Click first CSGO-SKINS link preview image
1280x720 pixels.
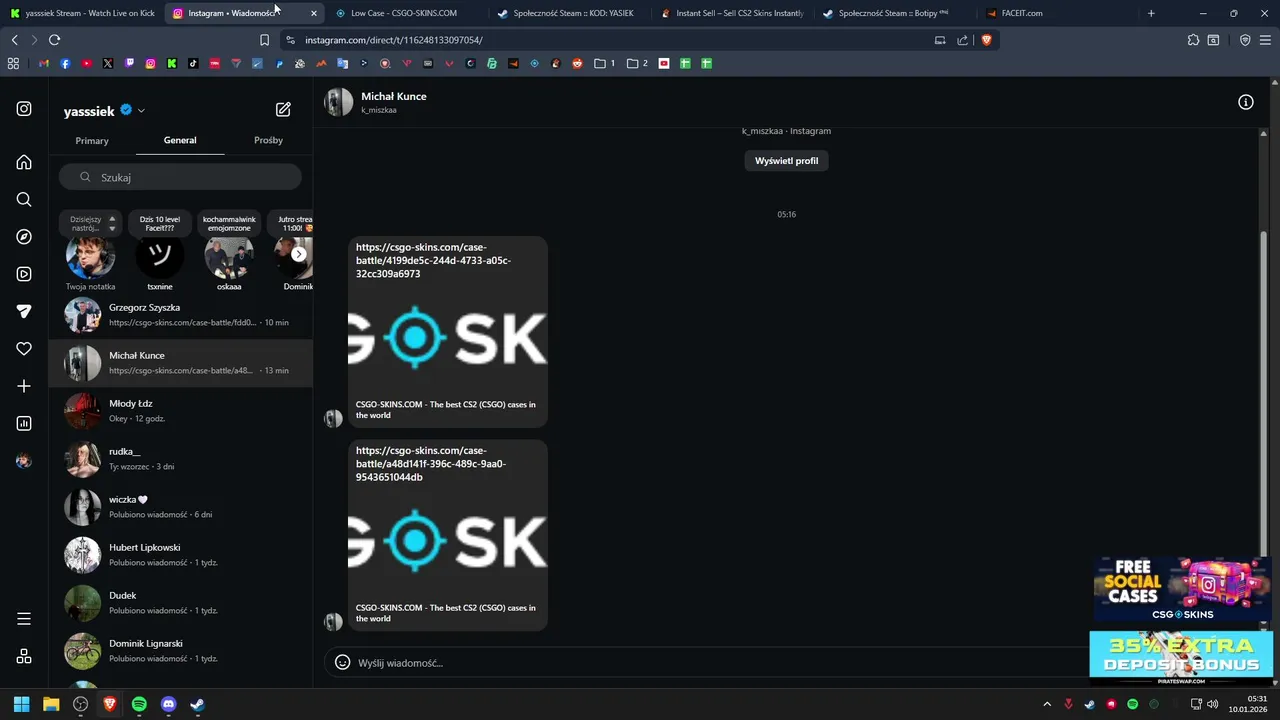(447, 339)
